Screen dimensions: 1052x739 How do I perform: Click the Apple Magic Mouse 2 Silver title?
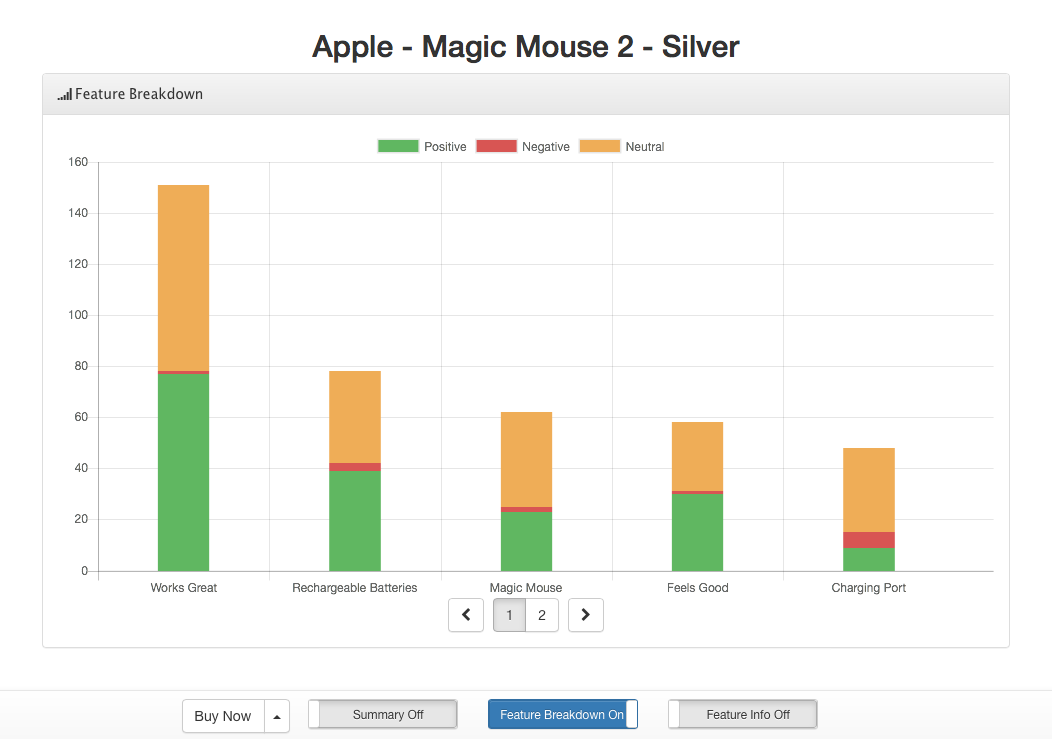pos(526,46)
